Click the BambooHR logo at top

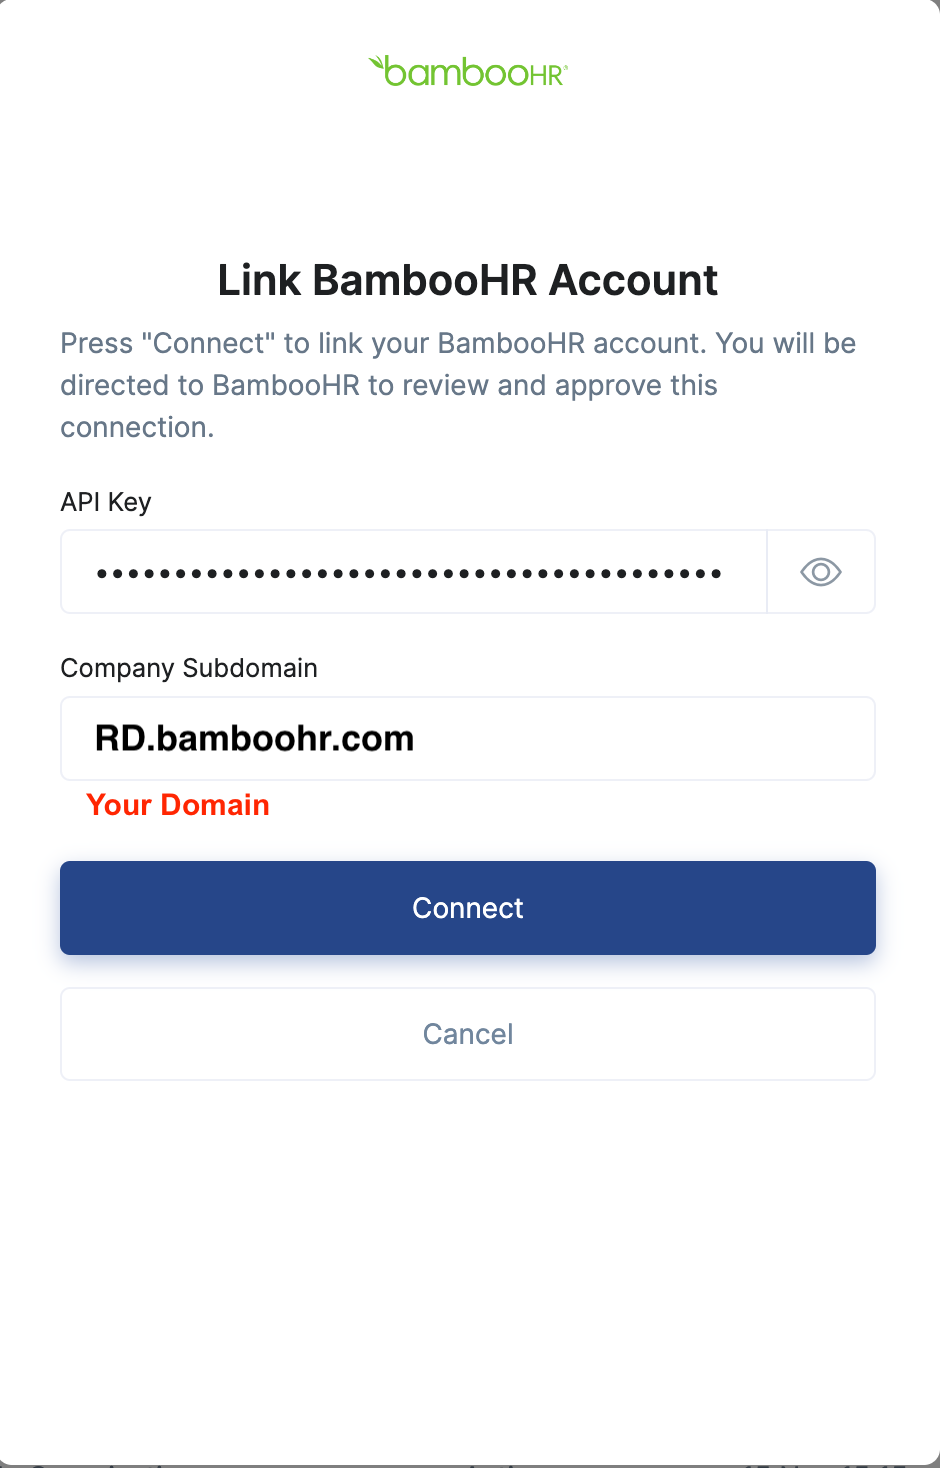click(x=468, y=71)
